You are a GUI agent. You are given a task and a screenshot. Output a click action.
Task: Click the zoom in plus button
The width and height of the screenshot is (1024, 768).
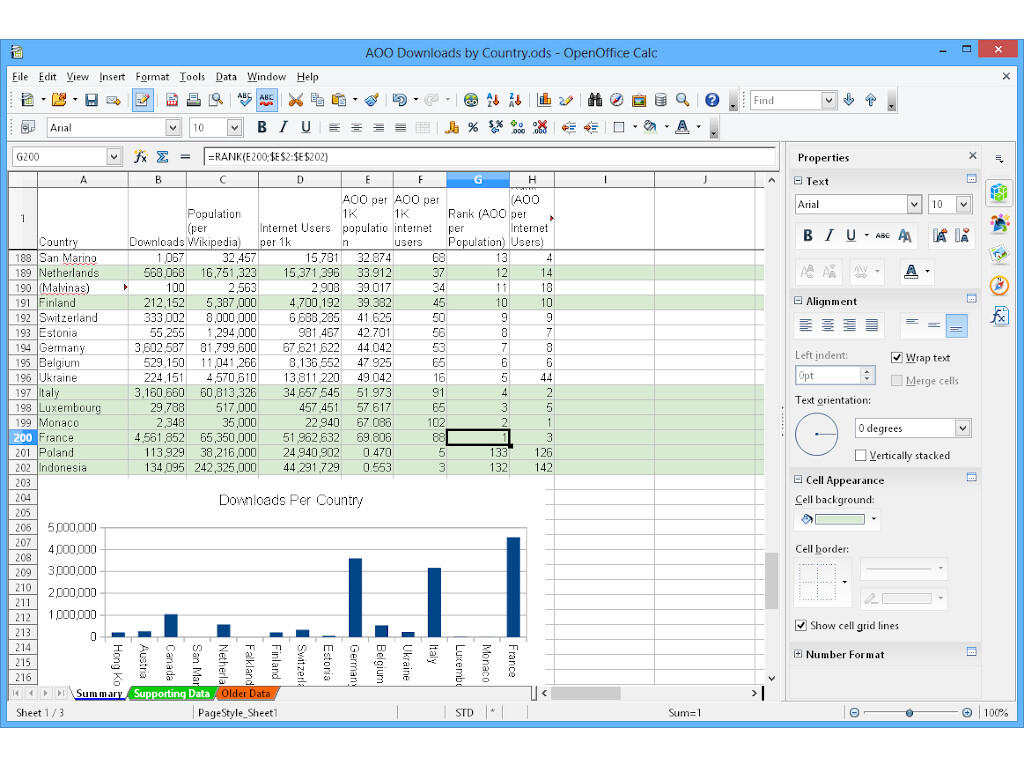click(x=967, y=712)
